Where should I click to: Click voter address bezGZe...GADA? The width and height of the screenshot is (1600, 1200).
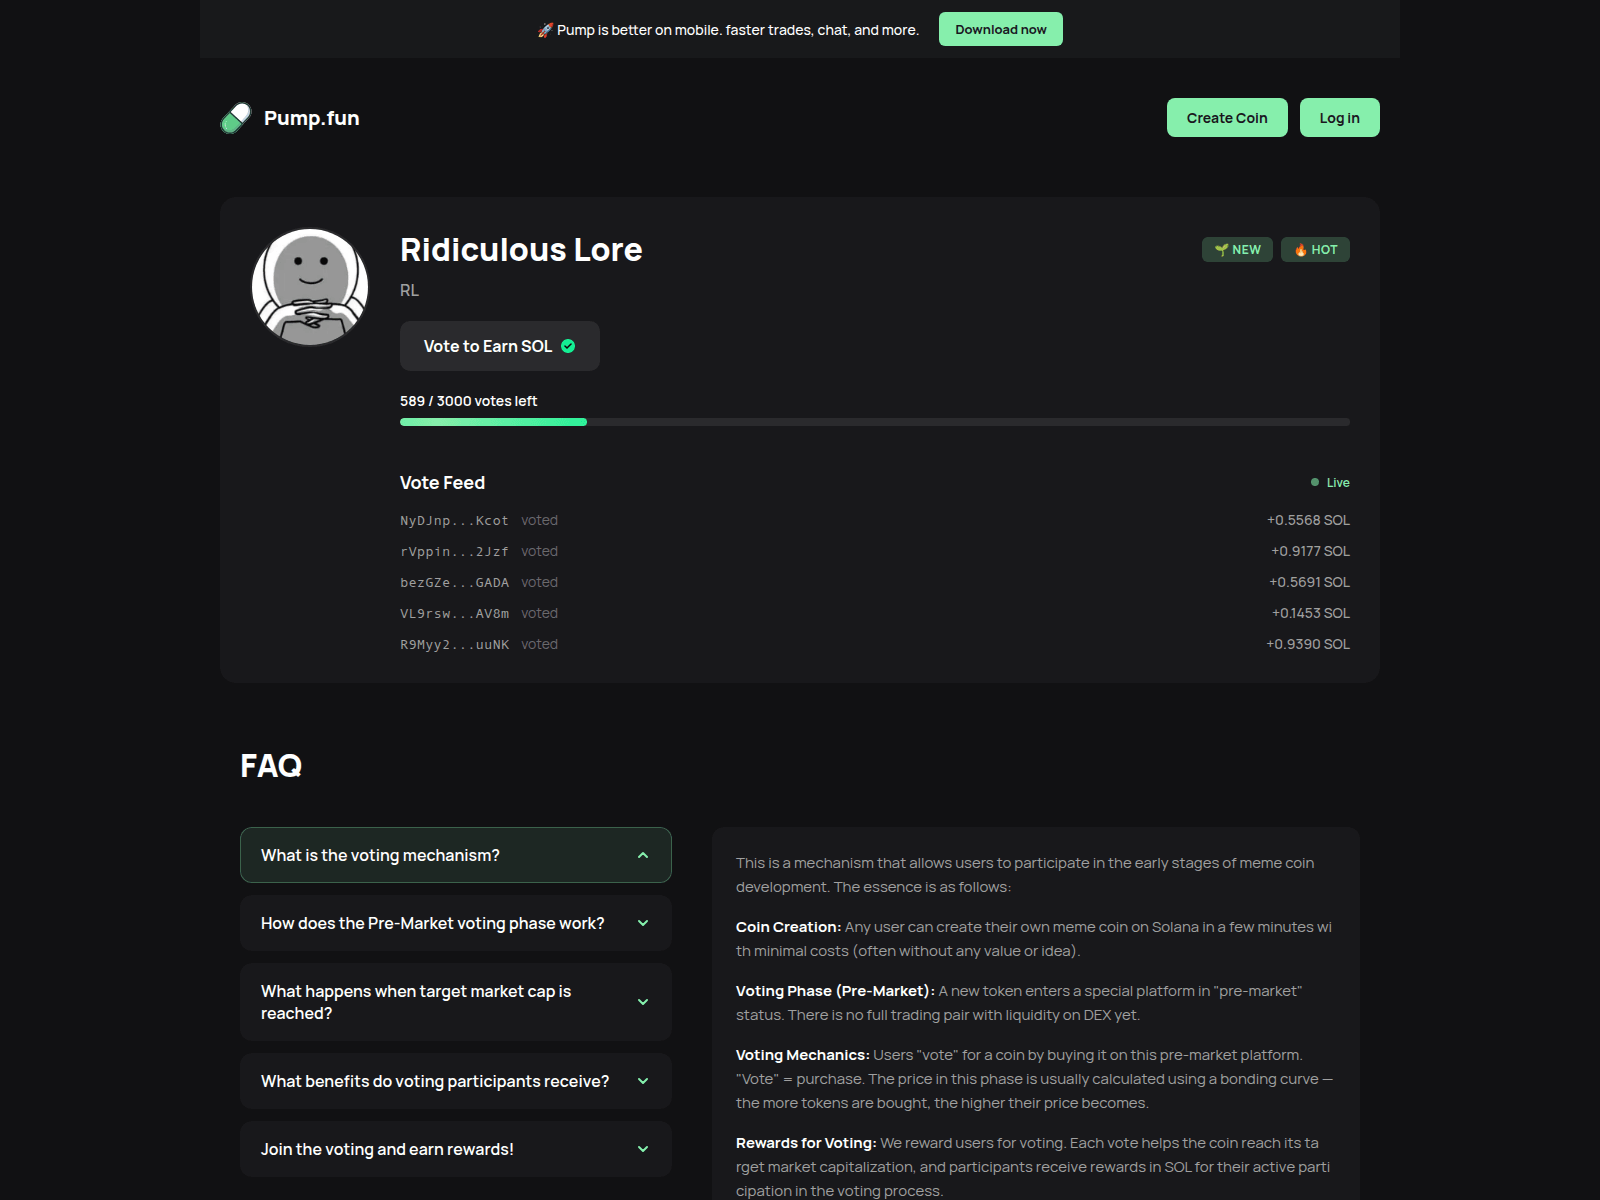pyautogui.click(x=454, y=583)
